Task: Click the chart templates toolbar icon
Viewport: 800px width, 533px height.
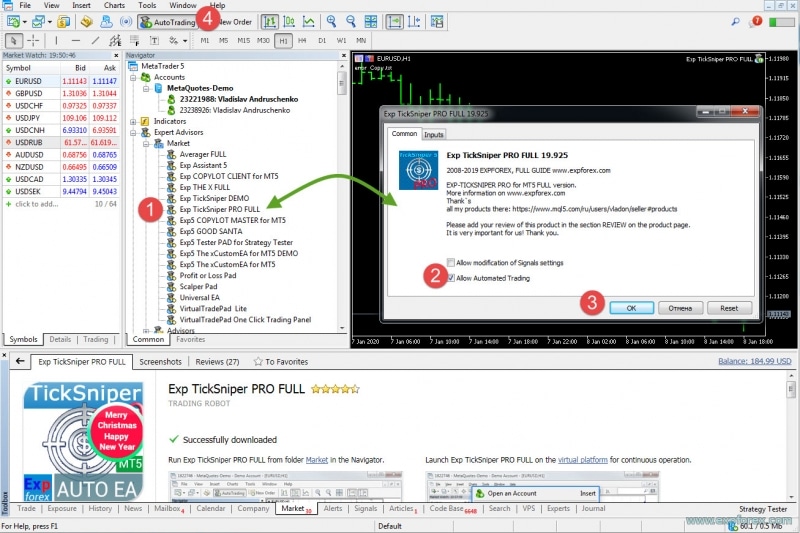Action: point(437,22)
